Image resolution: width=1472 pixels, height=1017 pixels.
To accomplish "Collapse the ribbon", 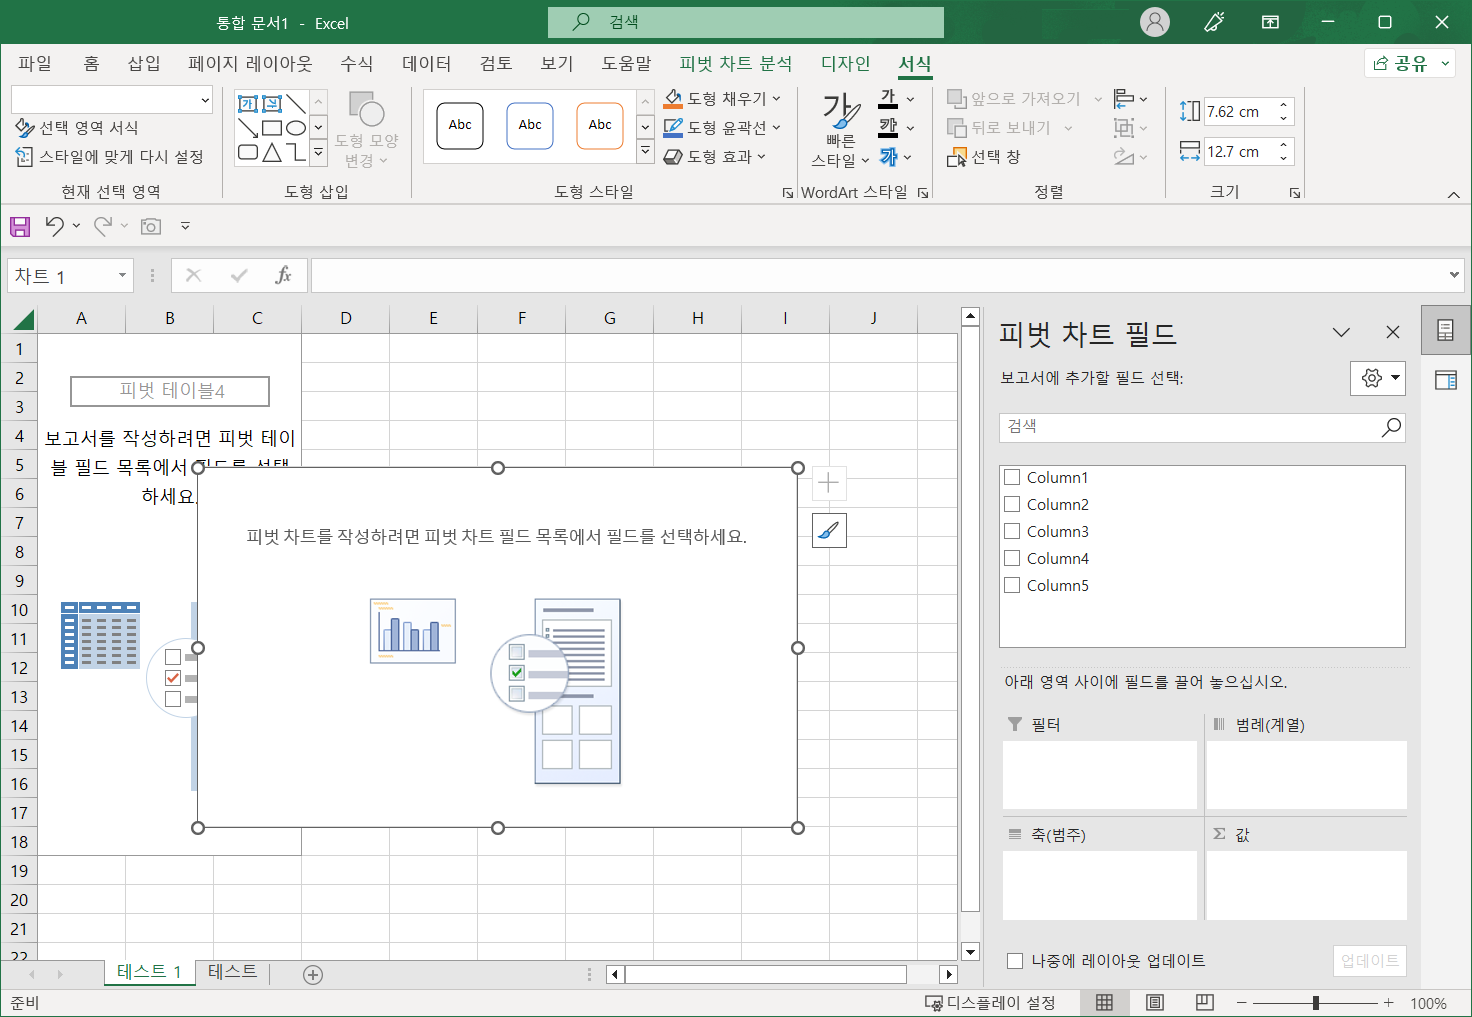I will [x=1454, y=194].
